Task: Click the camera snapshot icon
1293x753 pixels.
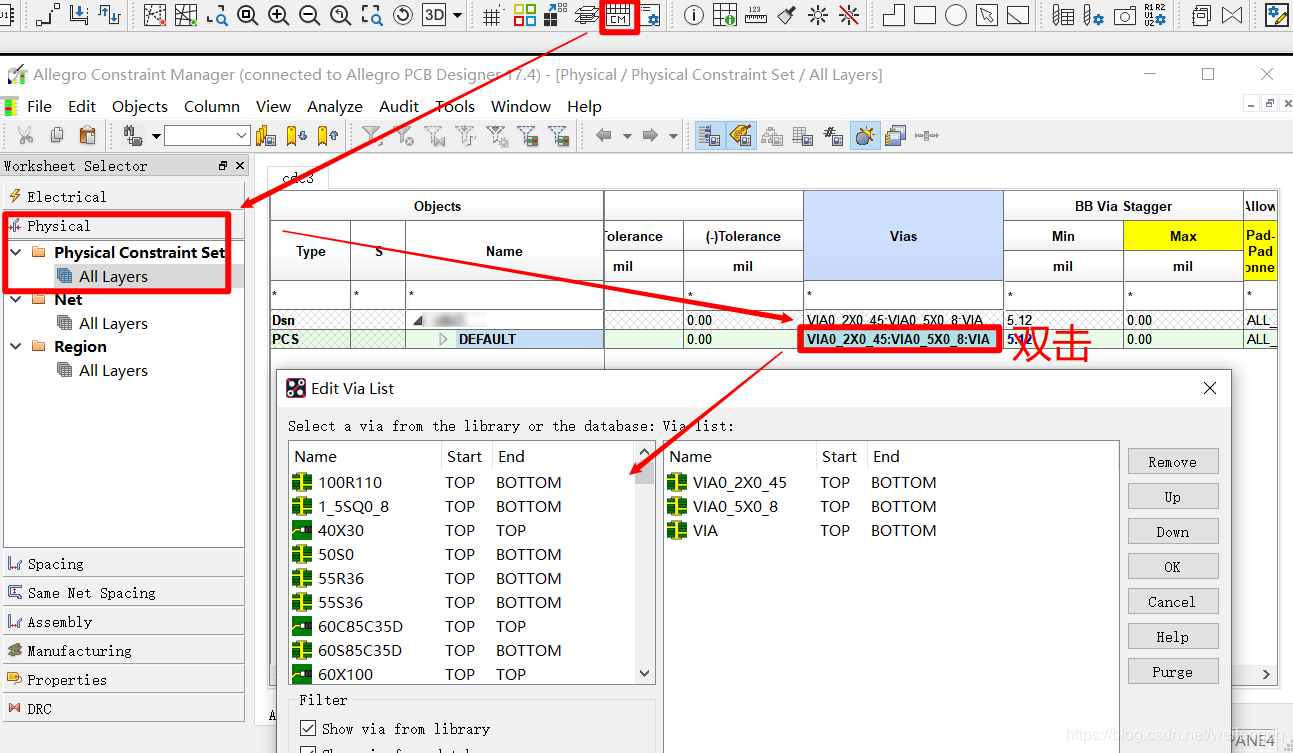Action: pos(1125,16)
